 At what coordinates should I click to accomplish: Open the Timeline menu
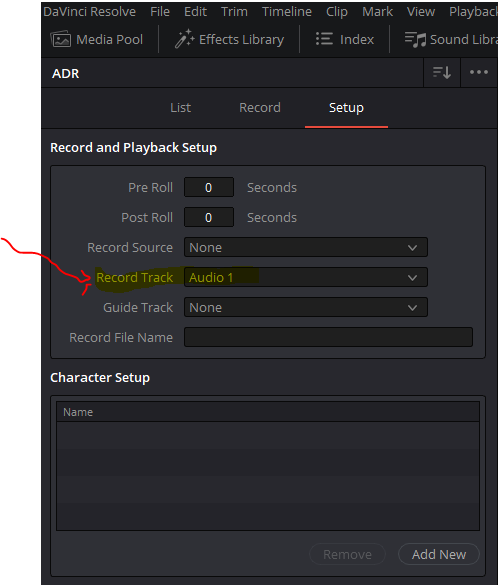click(287, 12)
